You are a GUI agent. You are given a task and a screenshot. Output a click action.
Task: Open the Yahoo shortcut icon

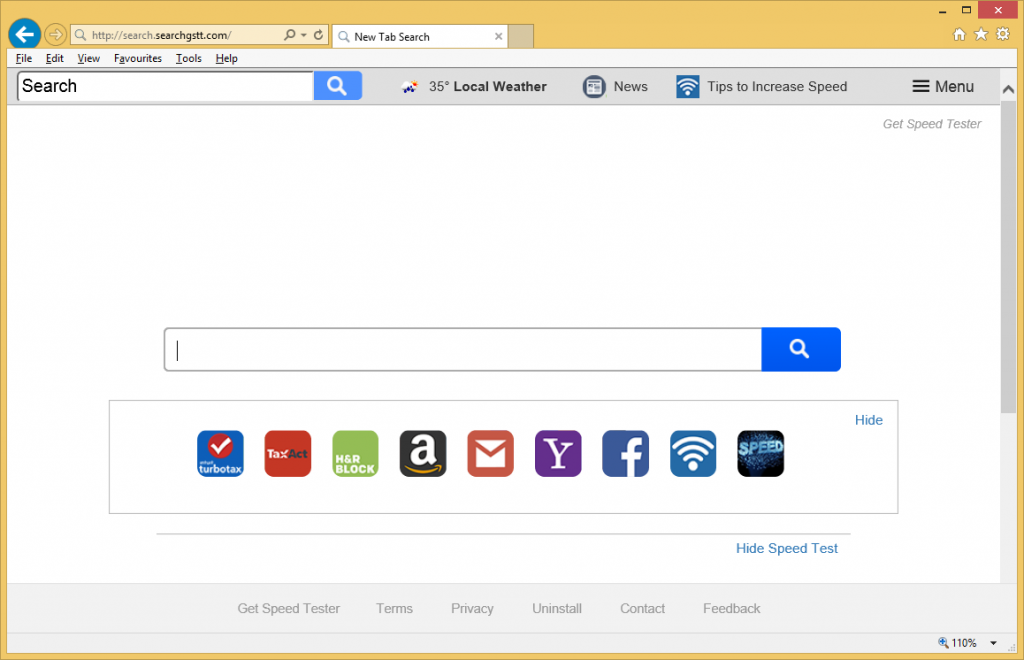pos(558,453)
